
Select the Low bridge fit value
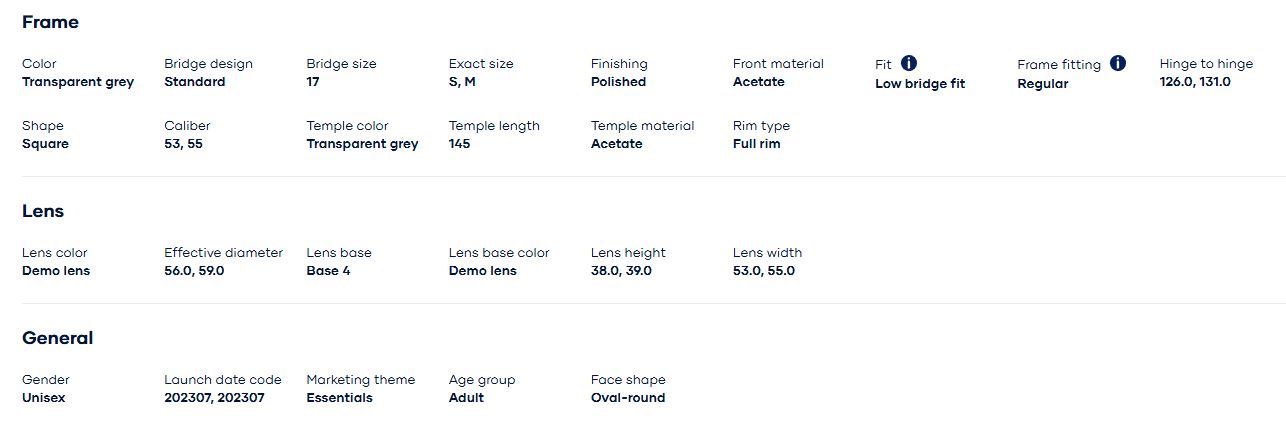(920, 84)
